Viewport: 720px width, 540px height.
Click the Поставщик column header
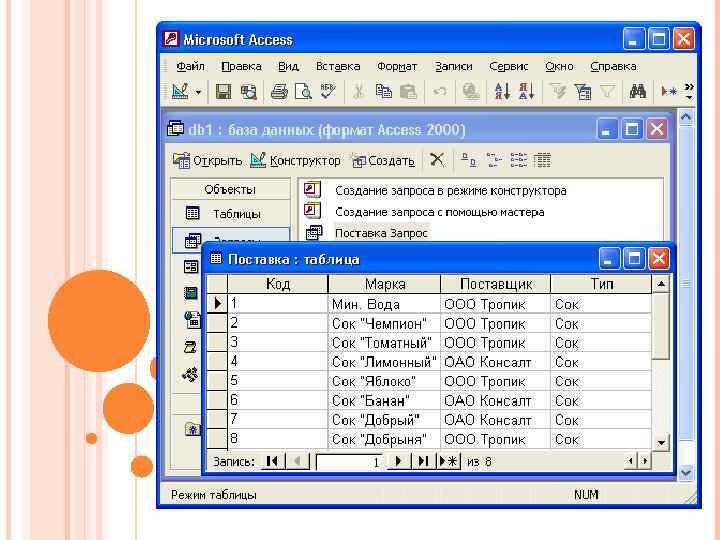point(496,284)
